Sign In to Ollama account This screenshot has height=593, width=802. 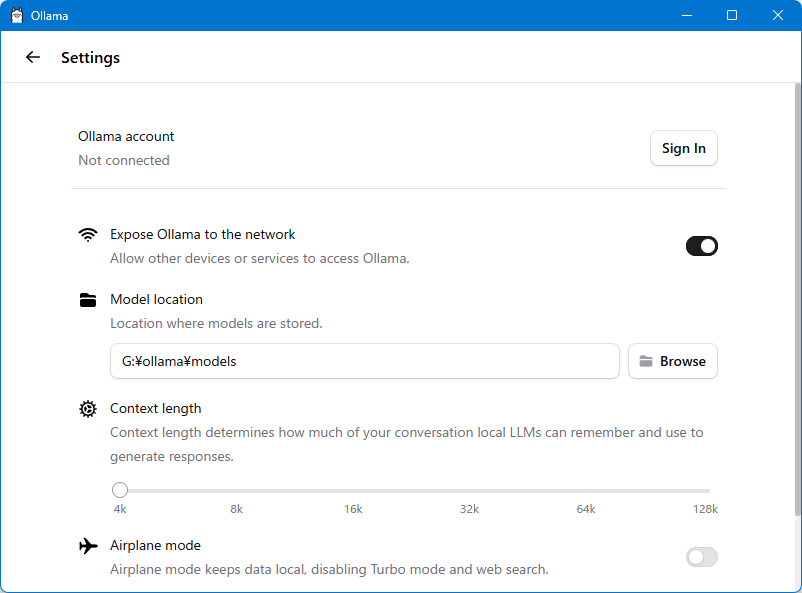coord(684,148)
